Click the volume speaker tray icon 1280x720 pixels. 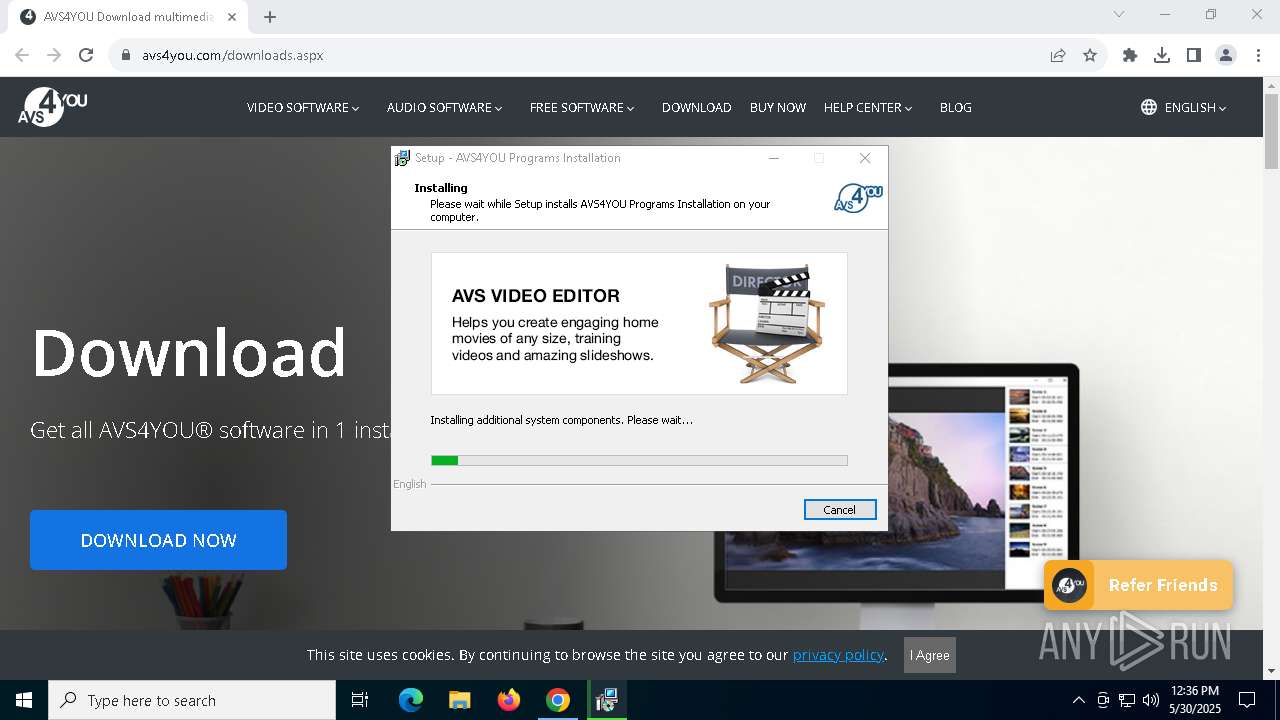click(x=1151, y=700)
